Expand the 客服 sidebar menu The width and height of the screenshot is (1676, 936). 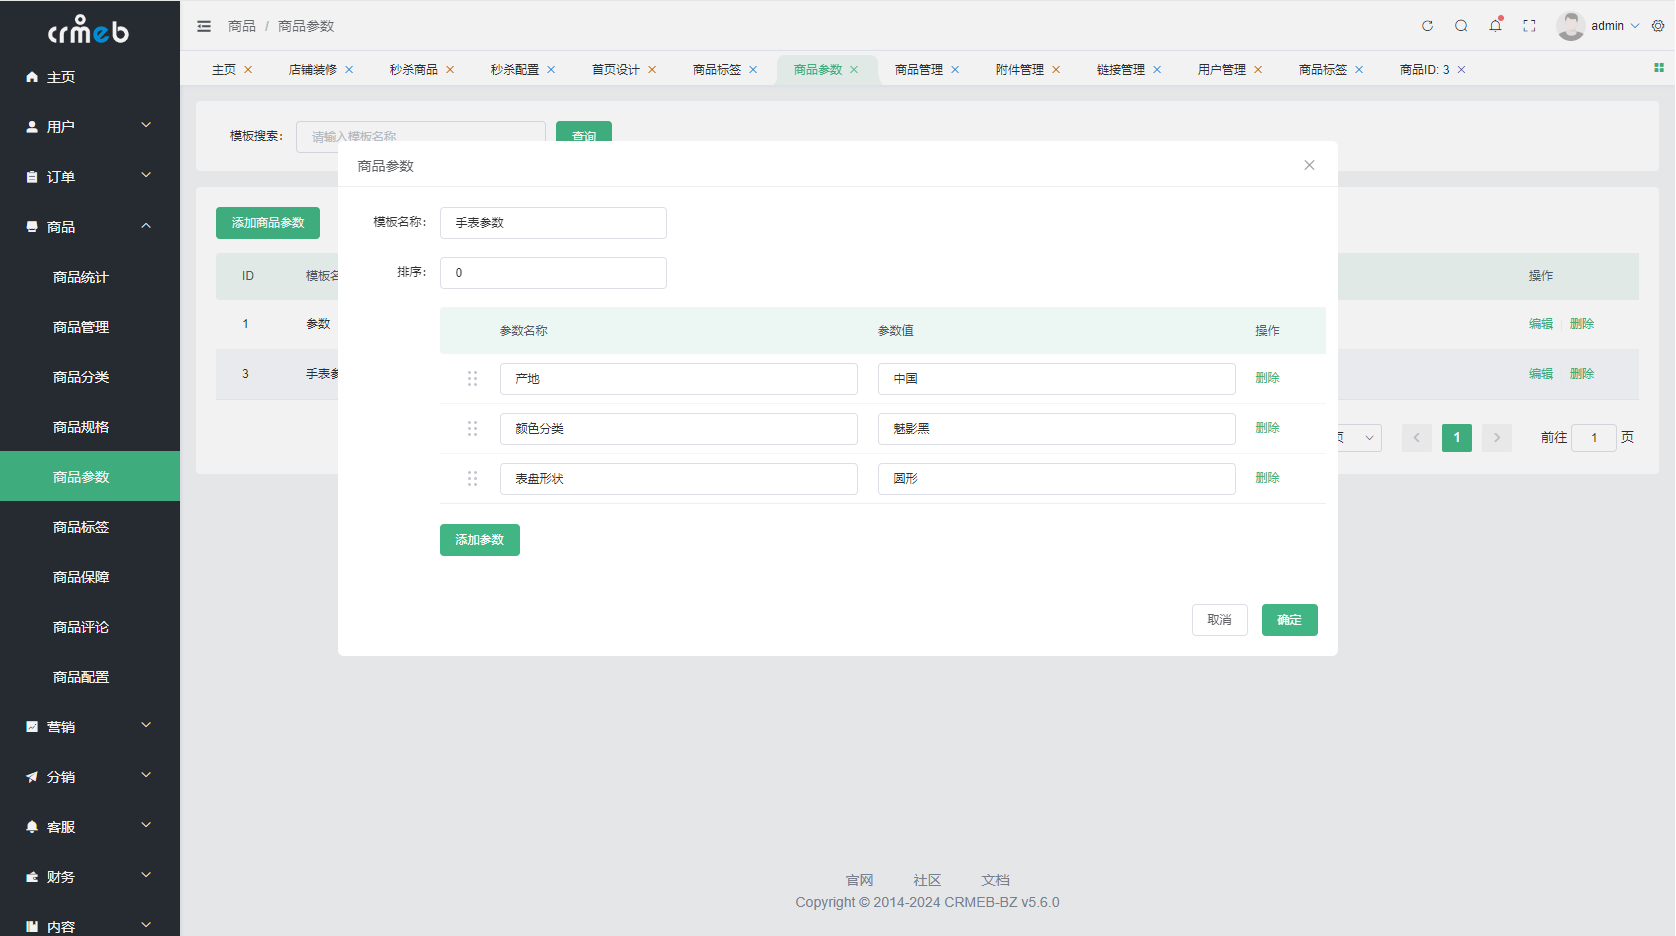click(90, 827)
